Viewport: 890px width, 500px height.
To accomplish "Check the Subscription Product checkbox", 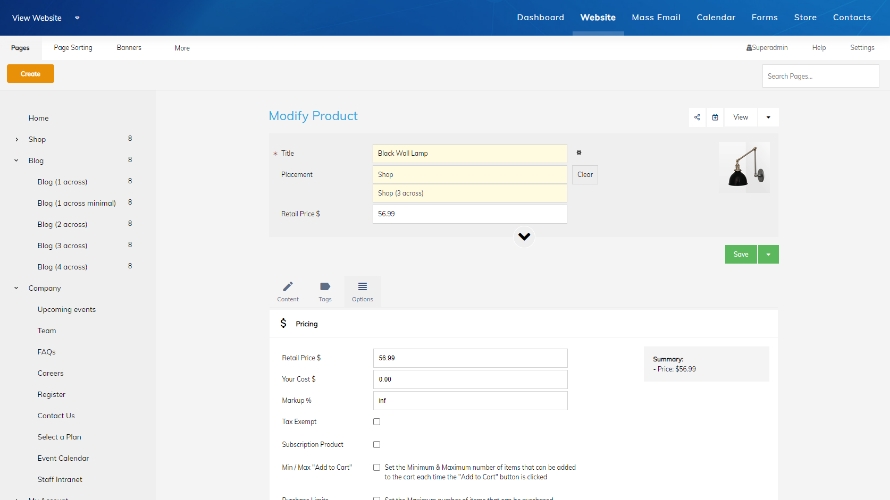I will click(x=377, y=444).
